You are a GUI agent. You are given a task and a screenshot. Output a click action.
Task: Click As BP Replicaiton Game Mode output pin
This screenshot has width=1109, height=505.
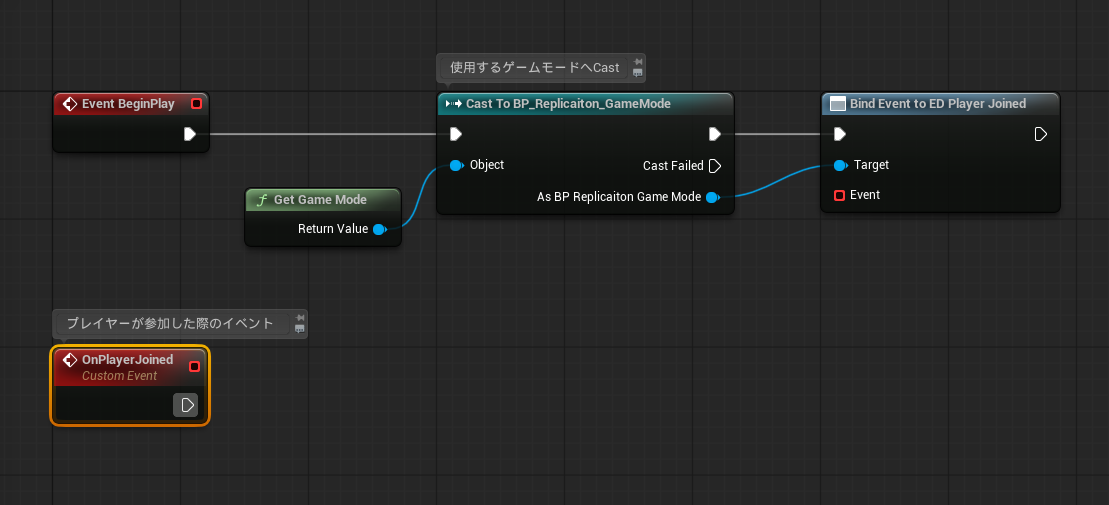(713, 197)
